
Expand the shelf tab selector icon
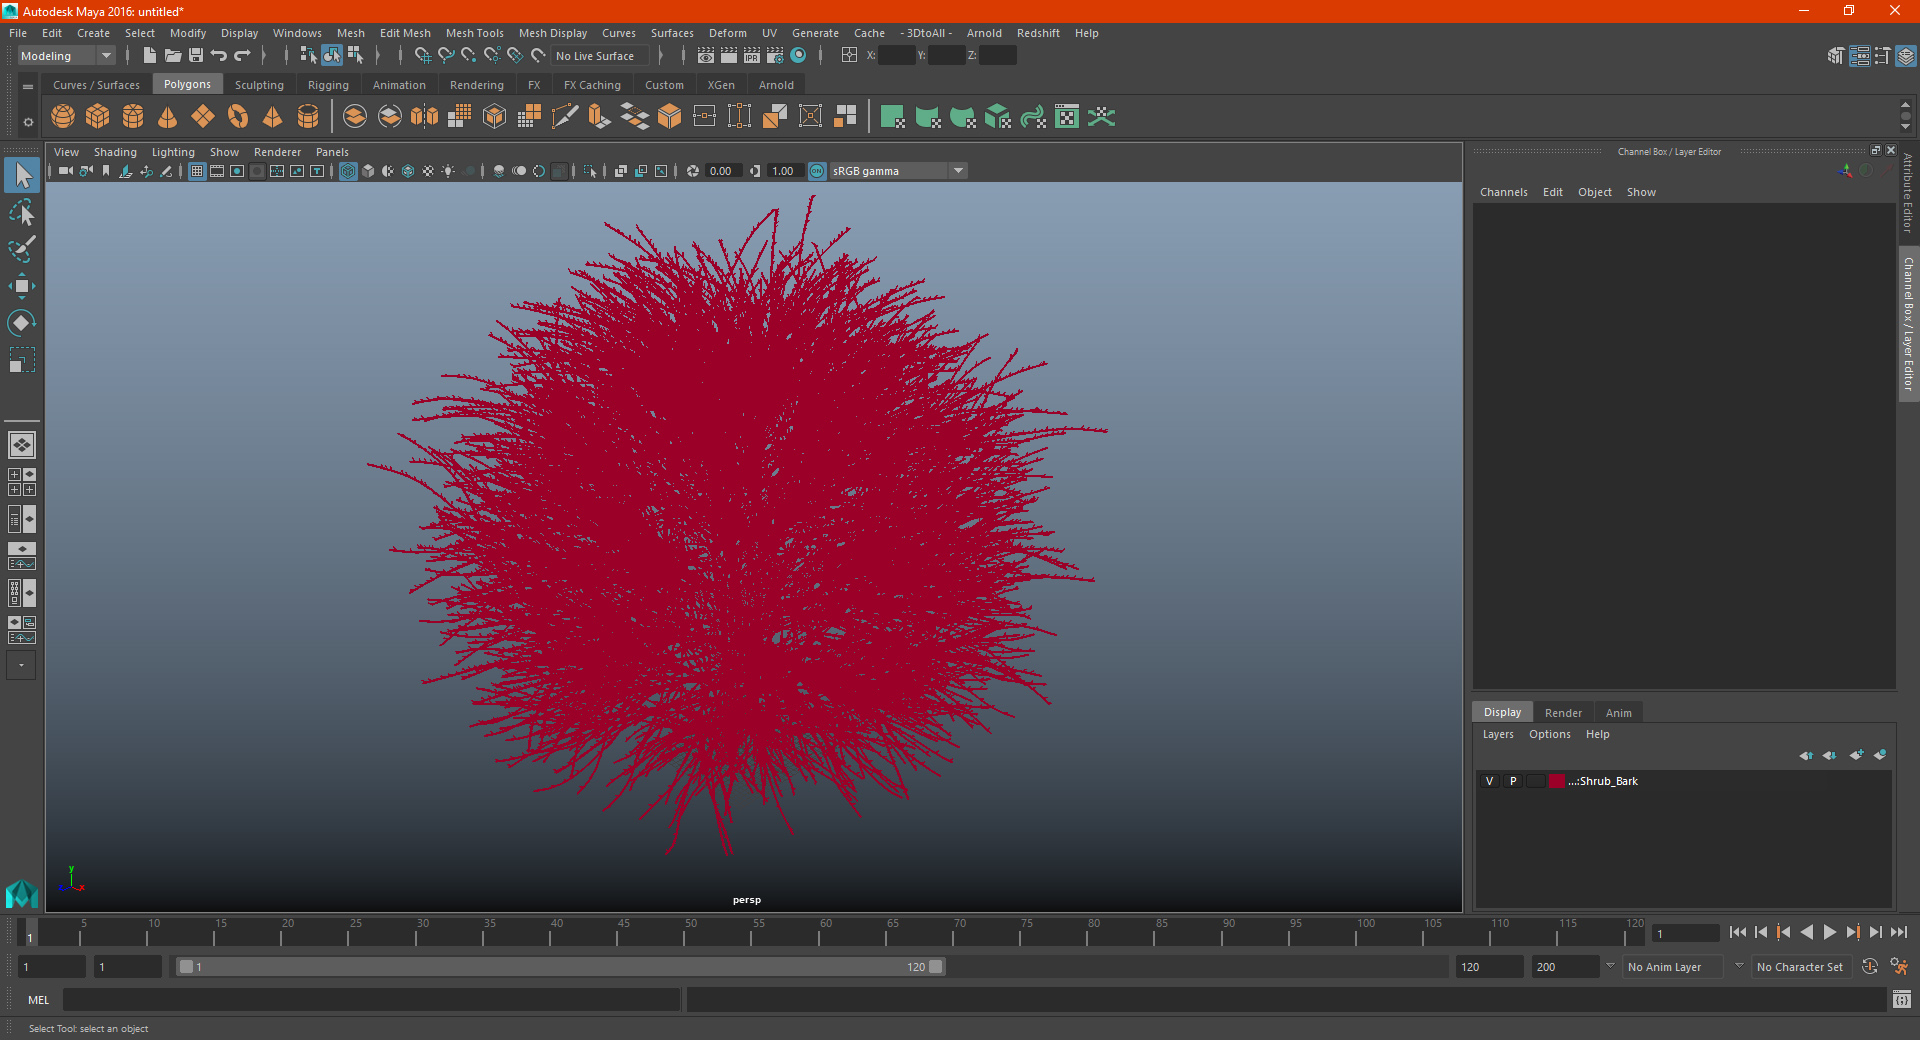[x=28, y=87]
